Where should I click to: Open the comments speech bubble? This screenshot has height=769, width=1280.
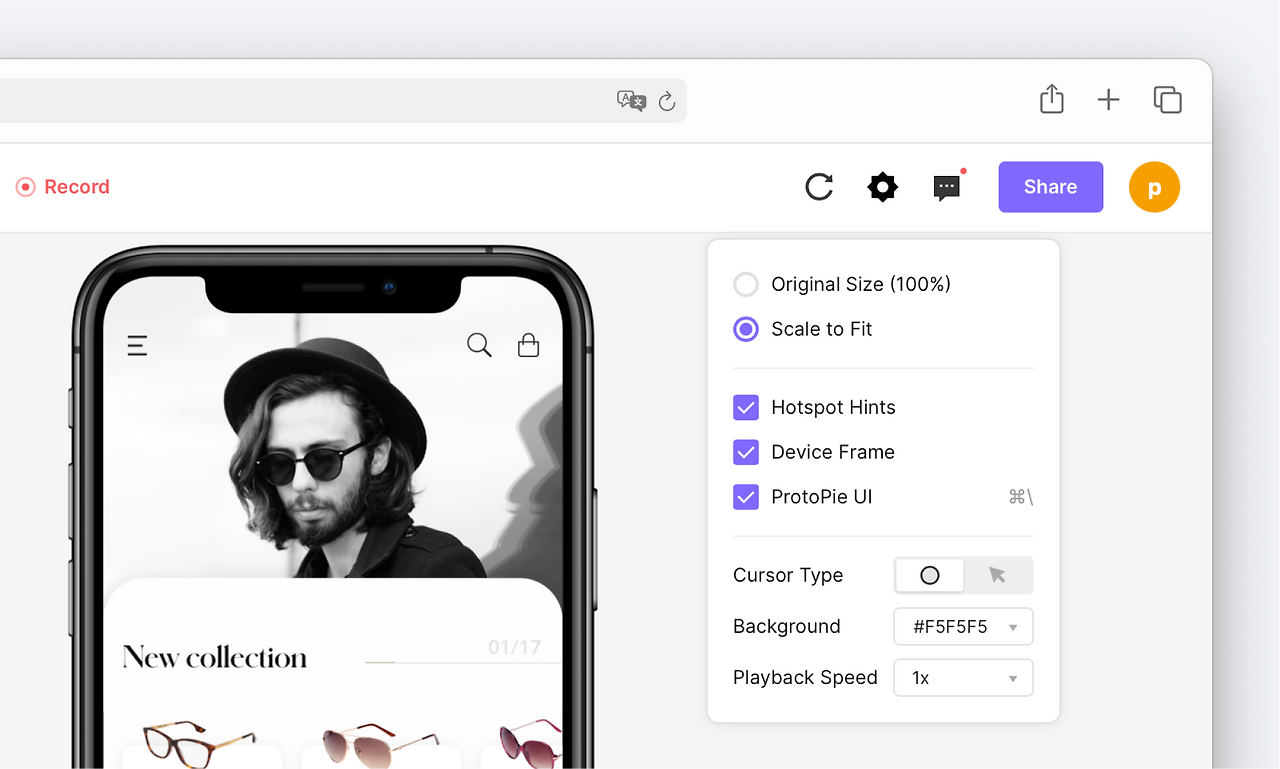pyautogui.click(x=947, y=187)
